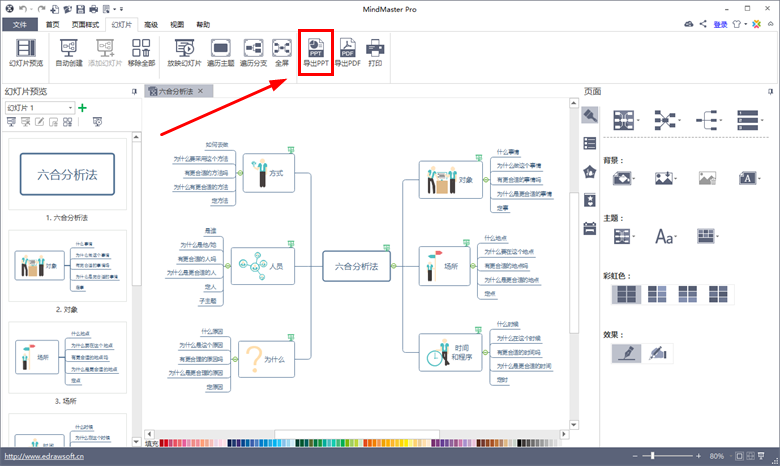
Task: Open the 文件 file menu
Action: [x=22, y=23]
